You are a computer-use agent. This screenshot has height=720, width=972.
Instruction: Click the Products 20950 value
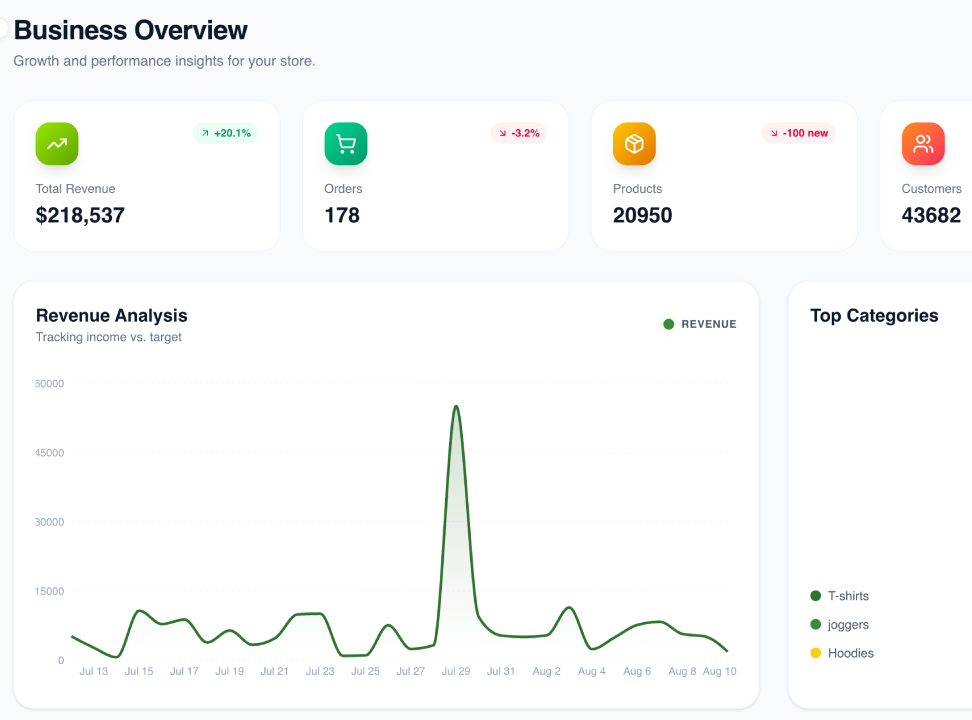[642, 215]
